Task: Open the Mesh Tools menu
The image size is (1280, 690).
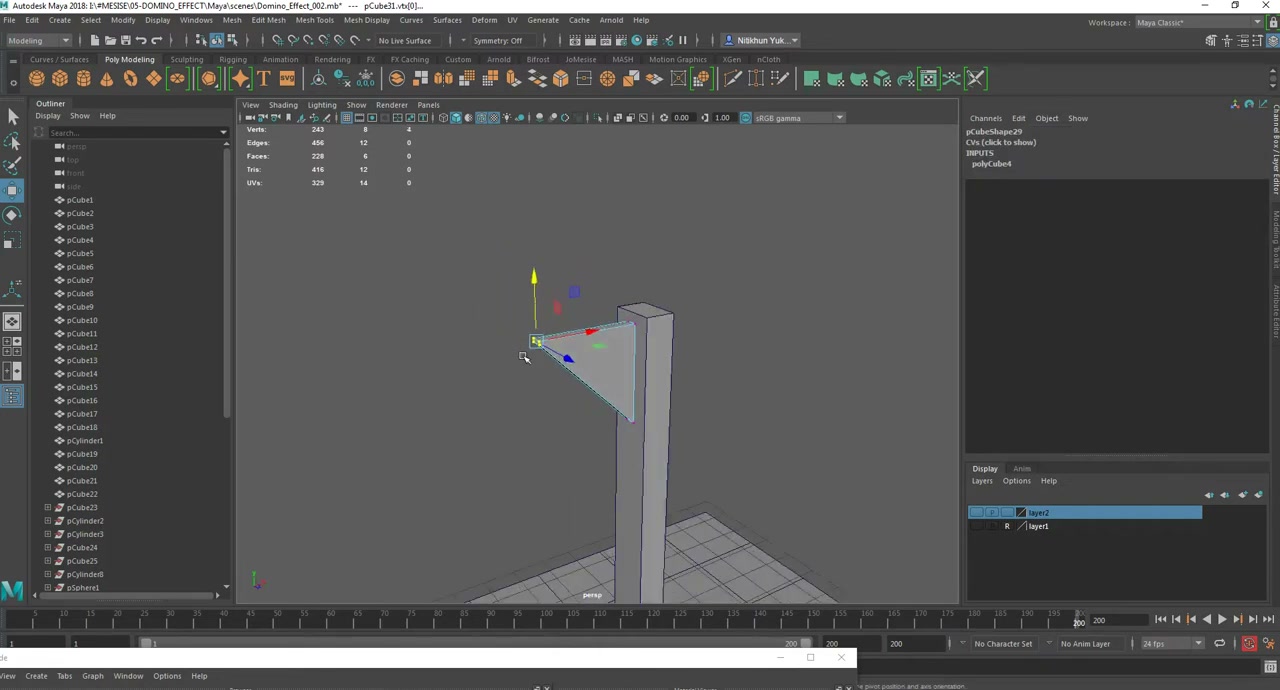Action: coord(314,20)
